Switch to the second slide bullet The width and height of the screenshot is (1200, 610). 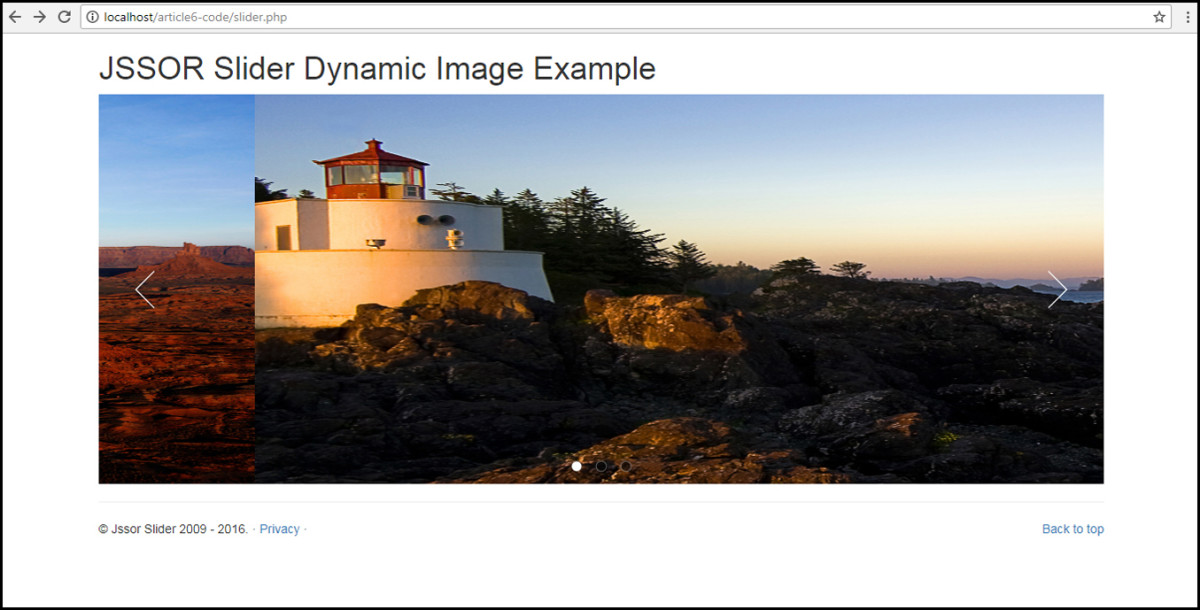point(601,465)
